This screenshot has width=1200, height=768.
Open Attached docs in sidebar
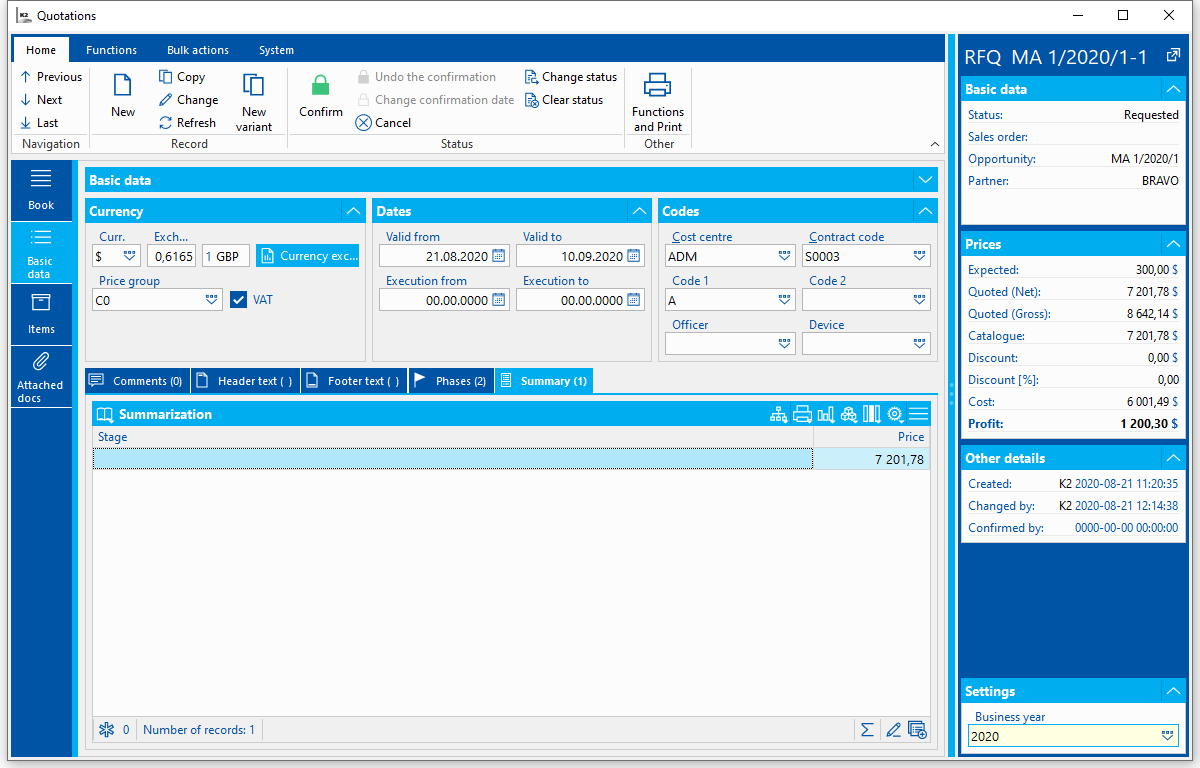41,377
